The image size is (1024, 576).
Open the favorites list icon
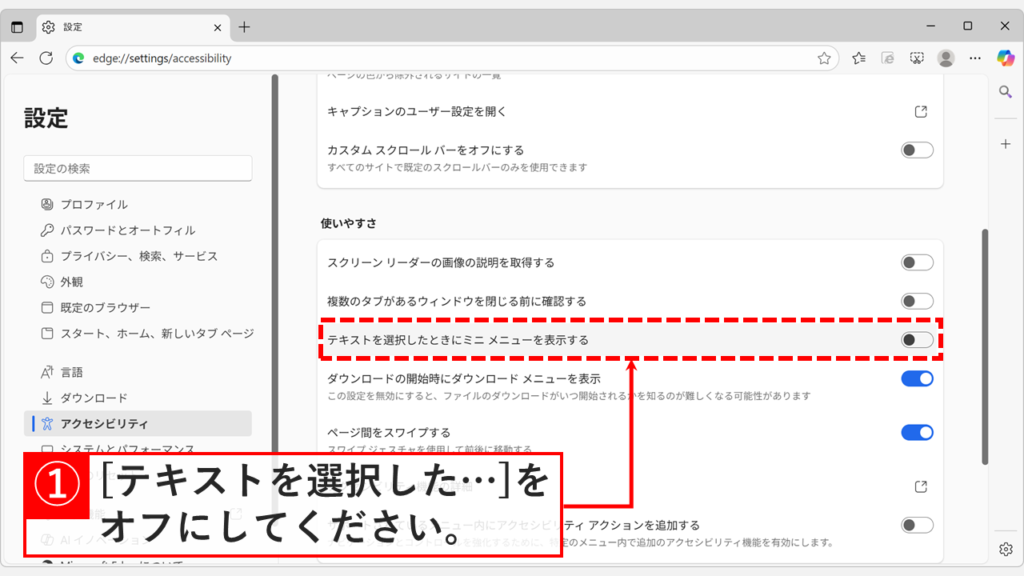point(857,58)
